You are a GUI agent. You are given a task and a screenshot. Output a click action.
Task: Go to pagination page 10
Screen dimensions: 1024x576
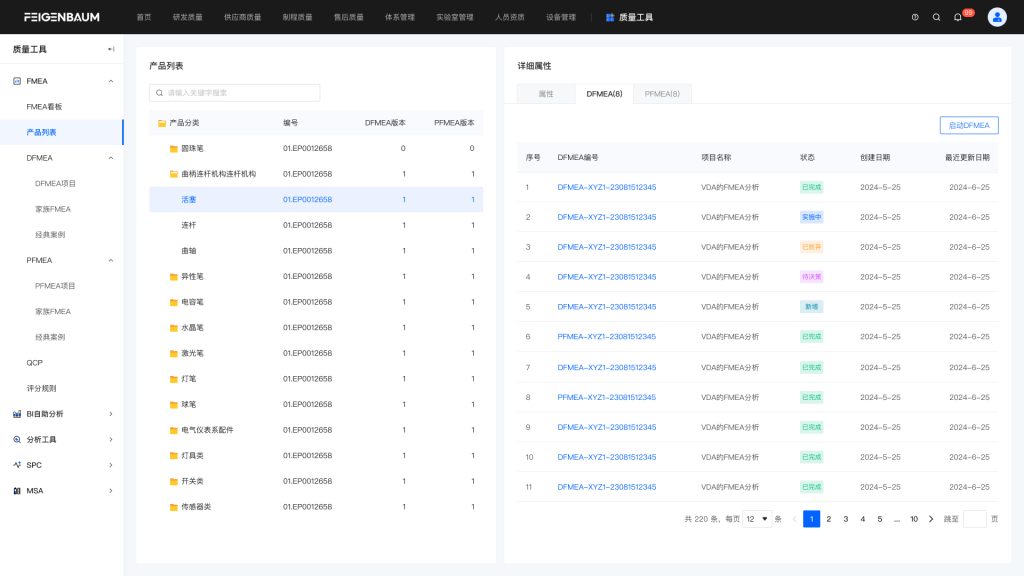tap(914, 519)
